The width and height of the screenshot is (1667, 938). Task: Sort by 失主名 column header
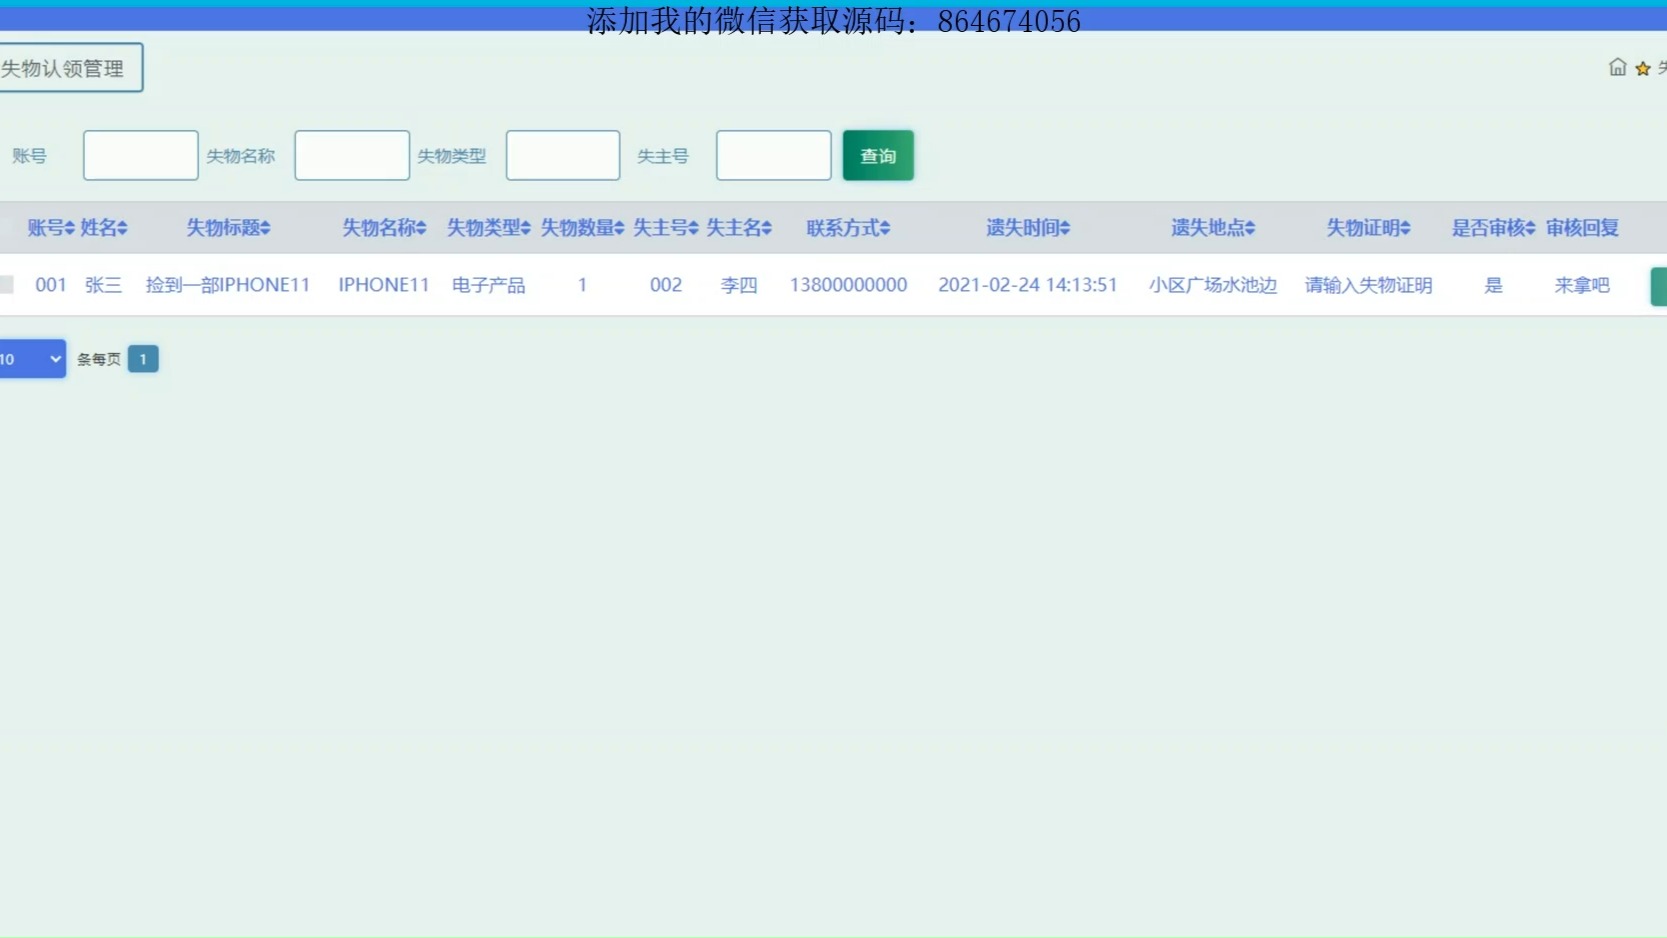click(739, 228)
